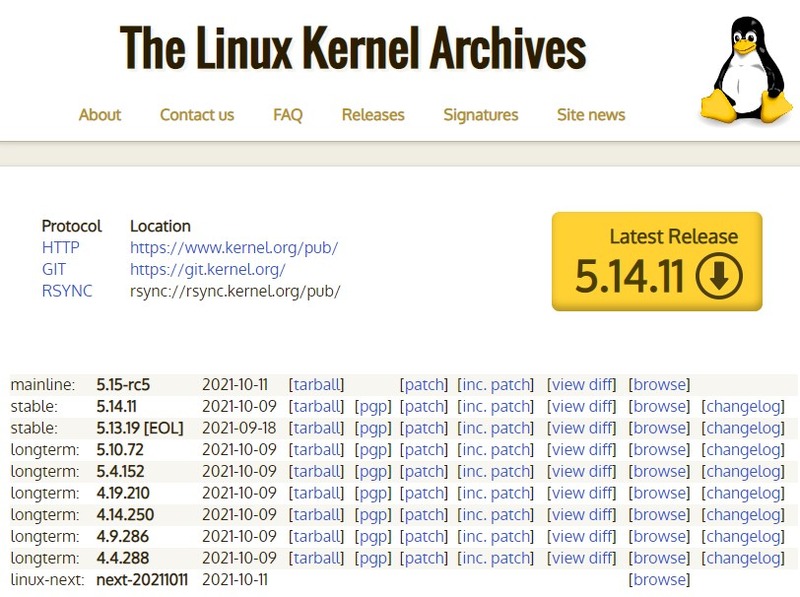This screenshot has height=597, width=800.
Task: Open the patch for longterm 5.10.72
Action: pyautogui.click(x=424, y=450)
